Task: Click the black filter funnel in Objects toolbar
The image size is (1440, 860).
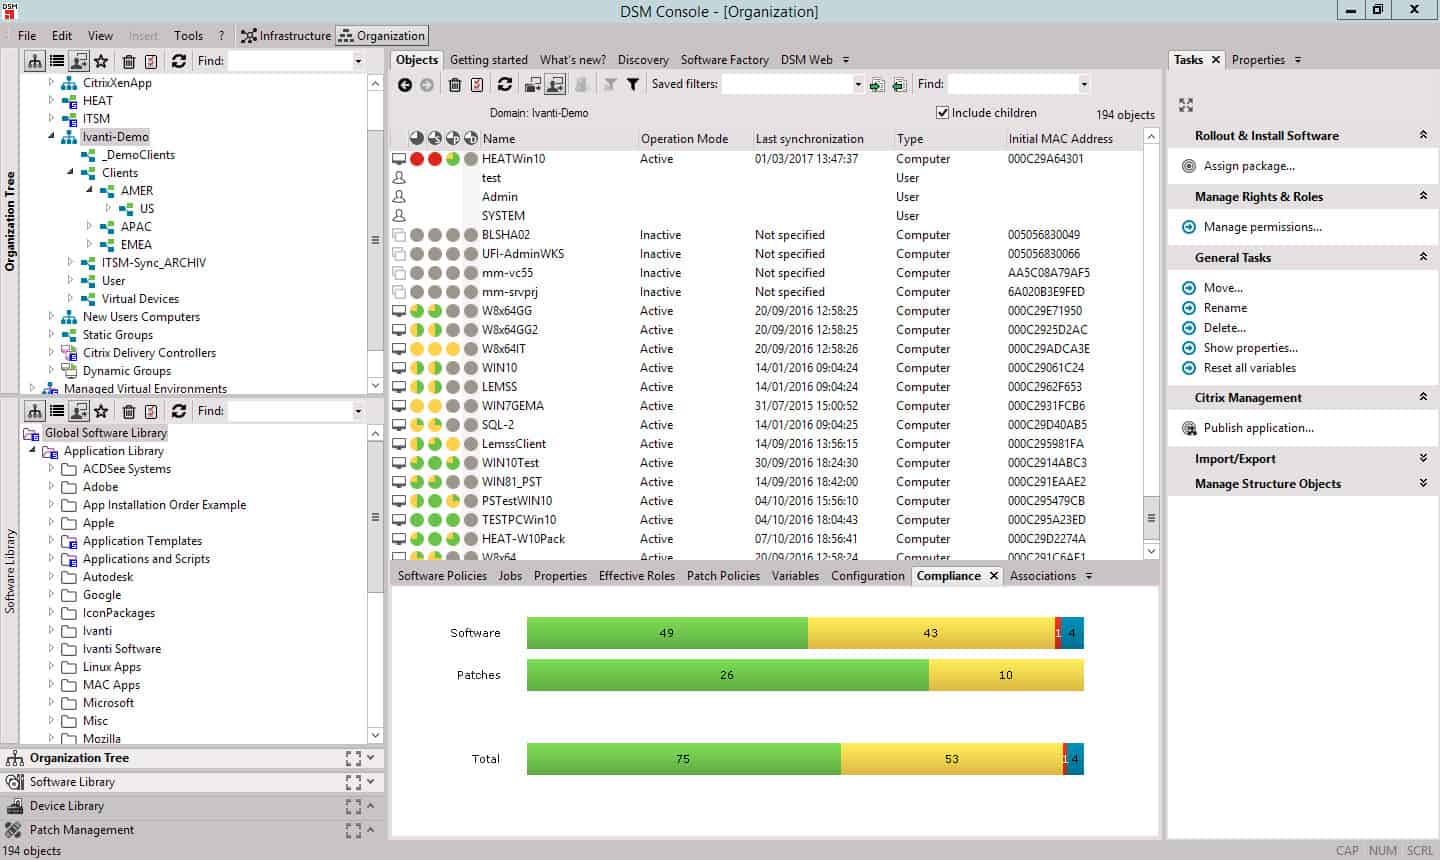Action: point(633,85)
